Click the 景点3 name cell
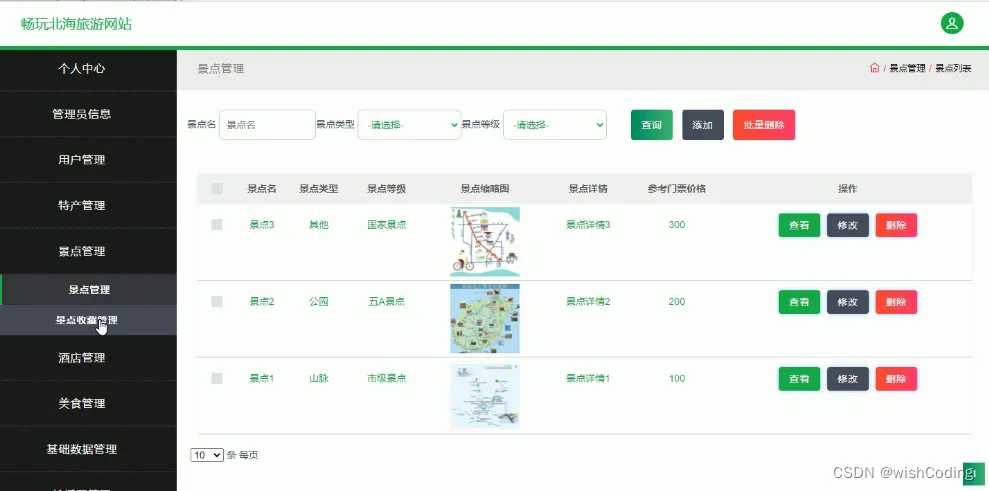 click(262, 225)
